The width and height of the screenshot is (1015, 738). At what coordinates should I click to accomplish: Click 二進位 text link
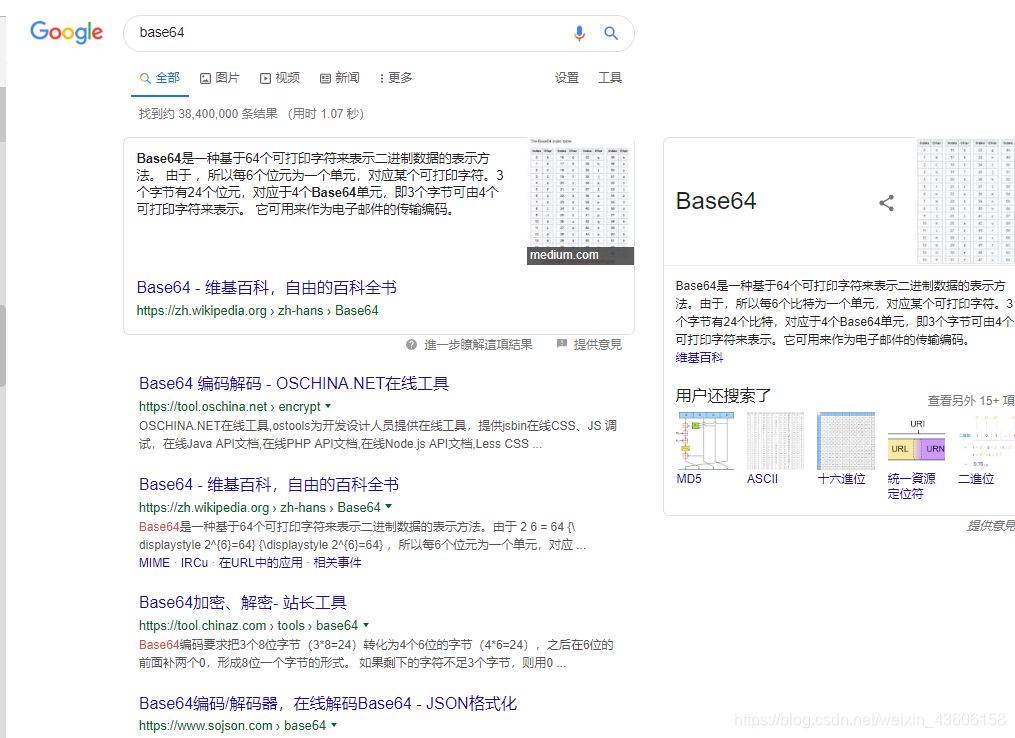976,478
